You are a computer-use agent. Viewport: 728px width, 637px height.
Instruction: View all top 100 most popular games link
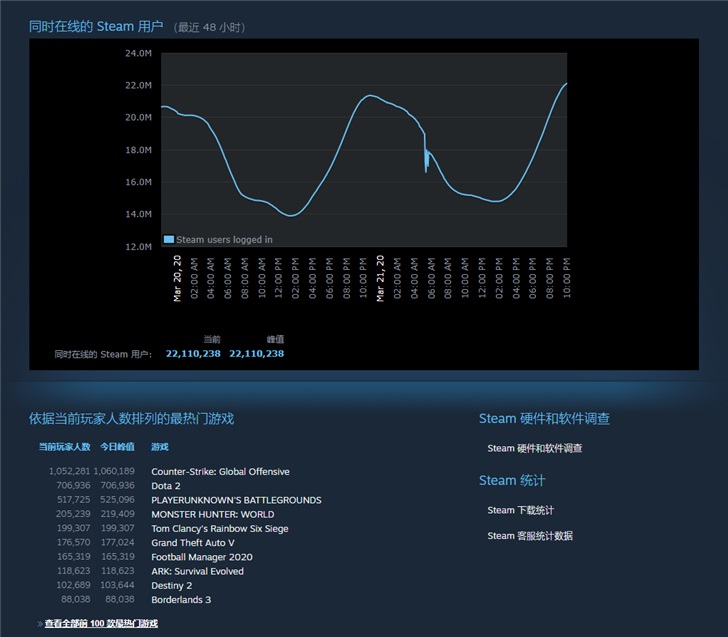point(101,623)
